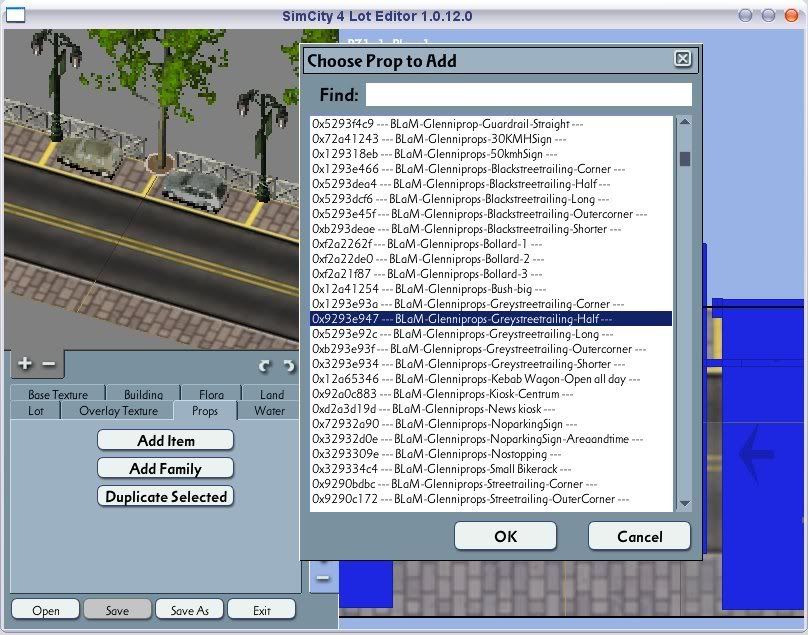
Task: Select Blackstreetrailing-Corner prop
Action: (x=492, y=169)
